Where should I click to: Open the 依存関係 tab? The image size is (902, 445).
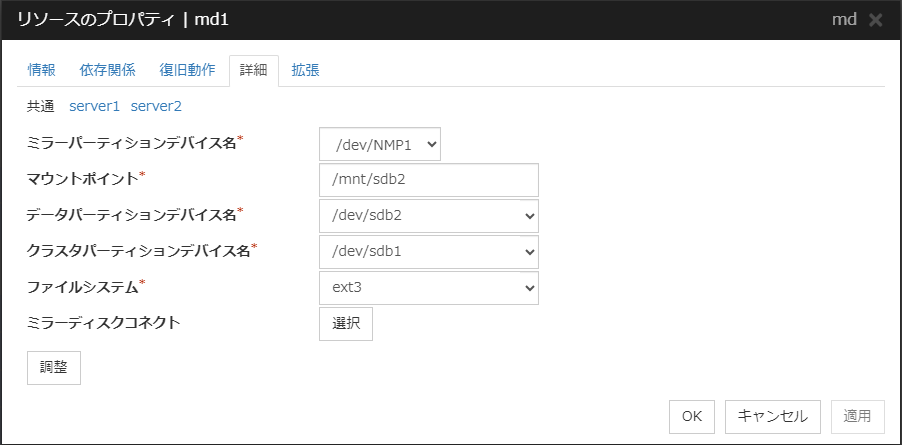coord(107,70)
